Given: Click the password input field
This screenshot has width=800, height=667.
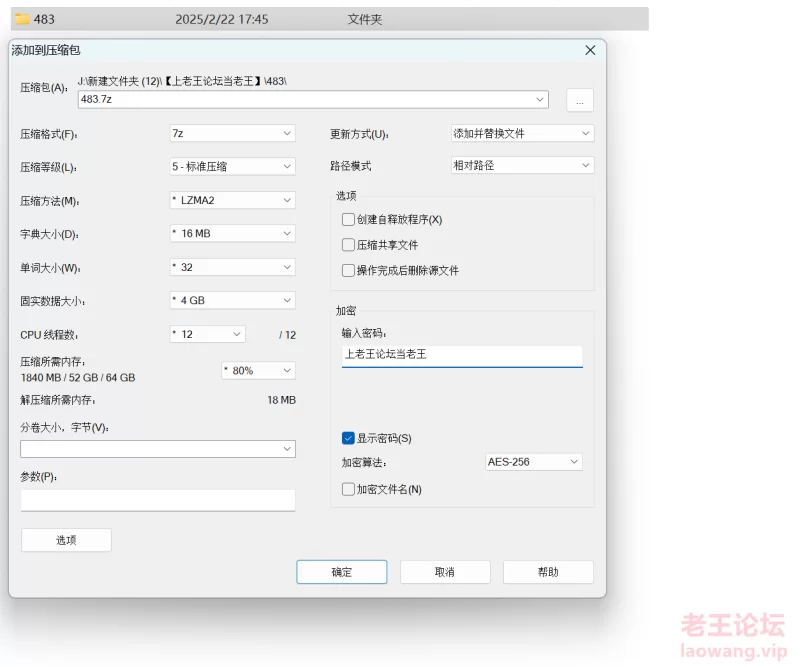Looking at the screenshot, I should coord(461,355).
